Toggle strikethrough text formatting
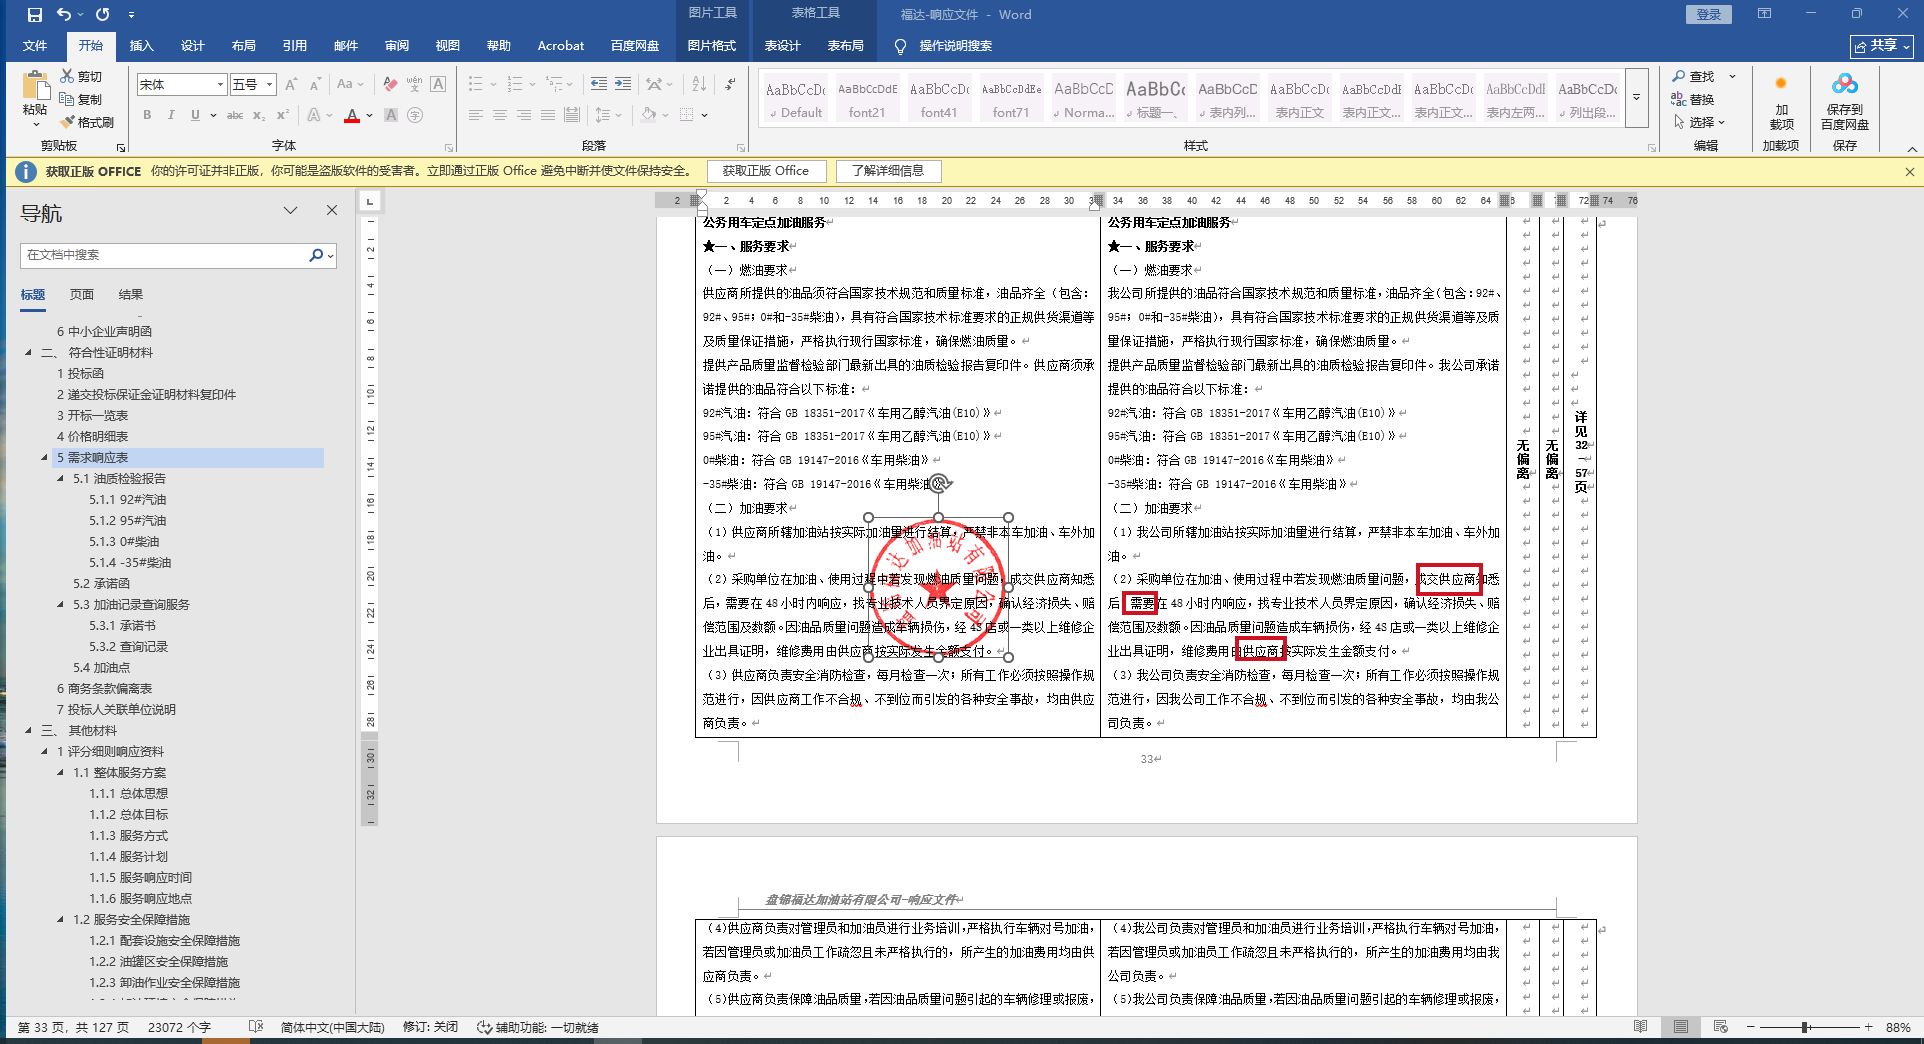Viewport: 1924px width, 1044px height. 235,116
